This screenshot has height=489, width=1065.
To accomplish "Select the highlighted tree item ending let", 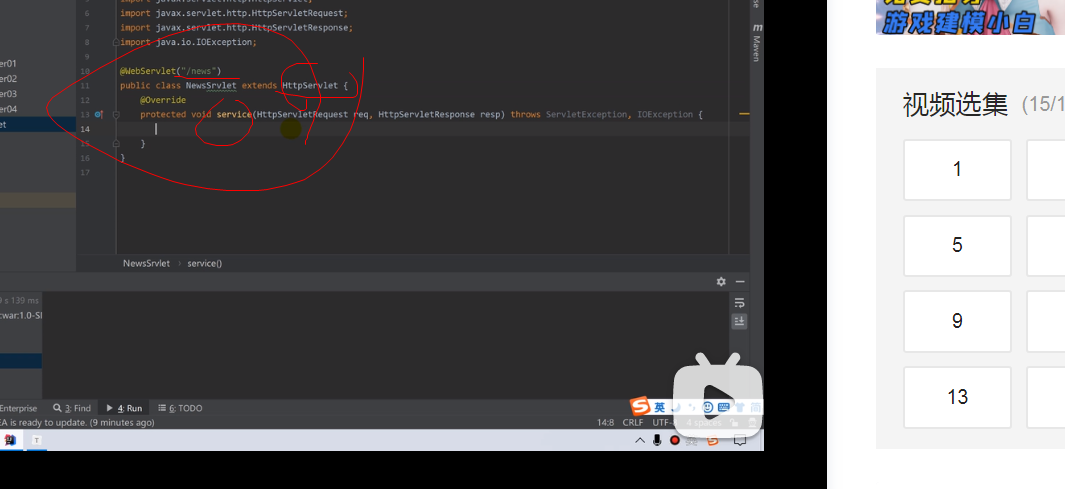I will 37,124.
